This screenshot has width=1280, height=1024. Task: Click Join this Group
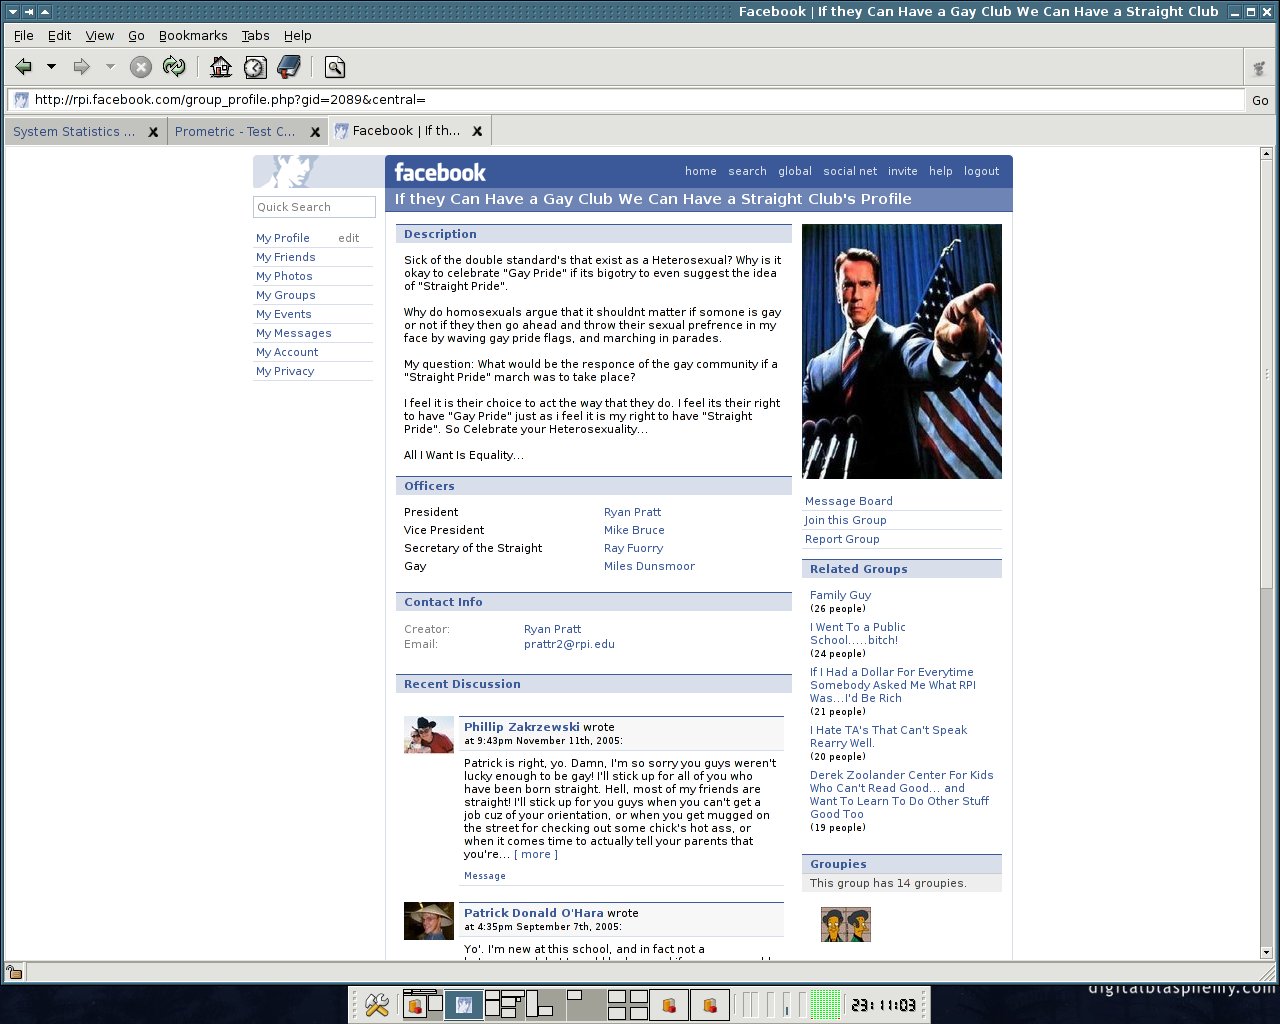coord(846,520)
